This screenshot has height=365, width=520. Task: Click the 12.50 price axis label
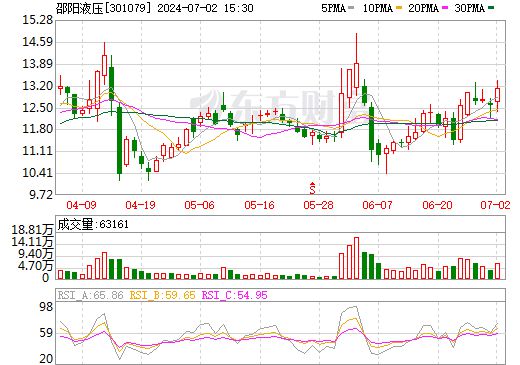[37, 108]
